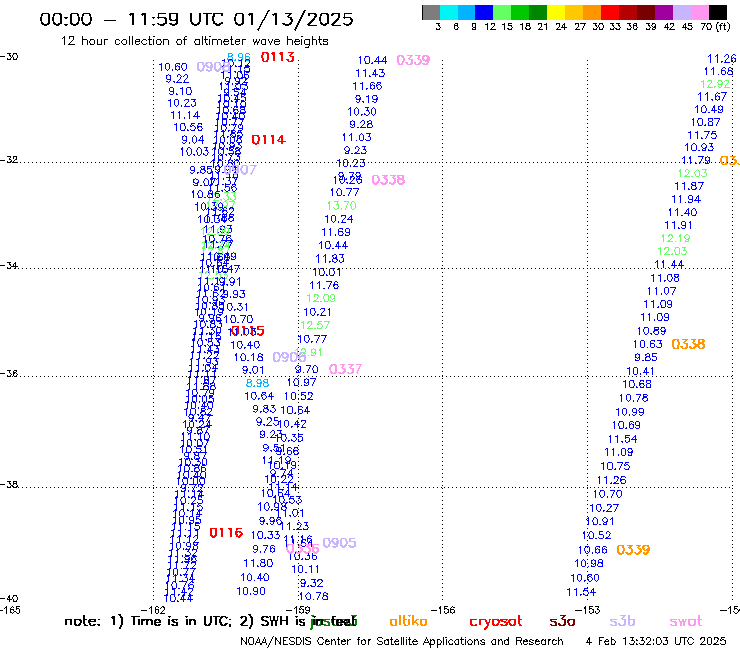Click the '-162' longitude axis label
This screenshot has height=650, width=740.
153,610
